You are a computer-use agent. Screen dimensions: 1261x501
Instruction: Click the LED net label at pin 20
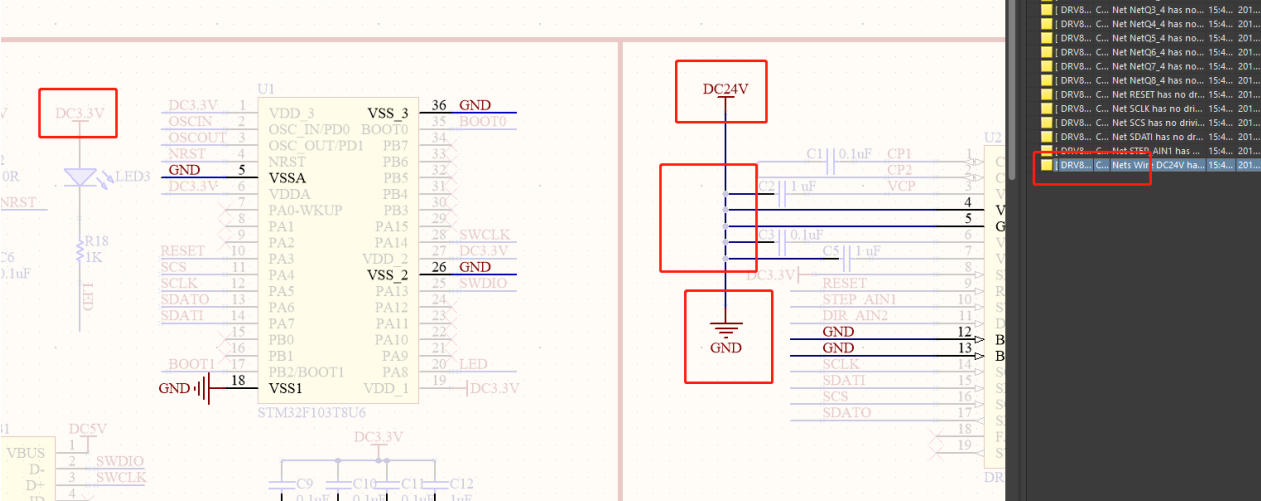(474, 364)
